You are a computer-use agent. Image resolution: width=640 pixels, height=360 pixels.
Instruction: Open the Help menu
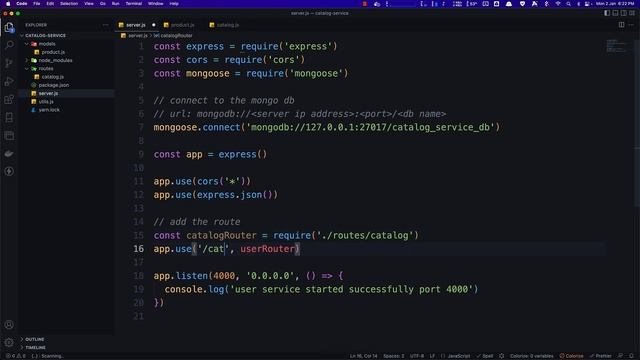(174, 4)
